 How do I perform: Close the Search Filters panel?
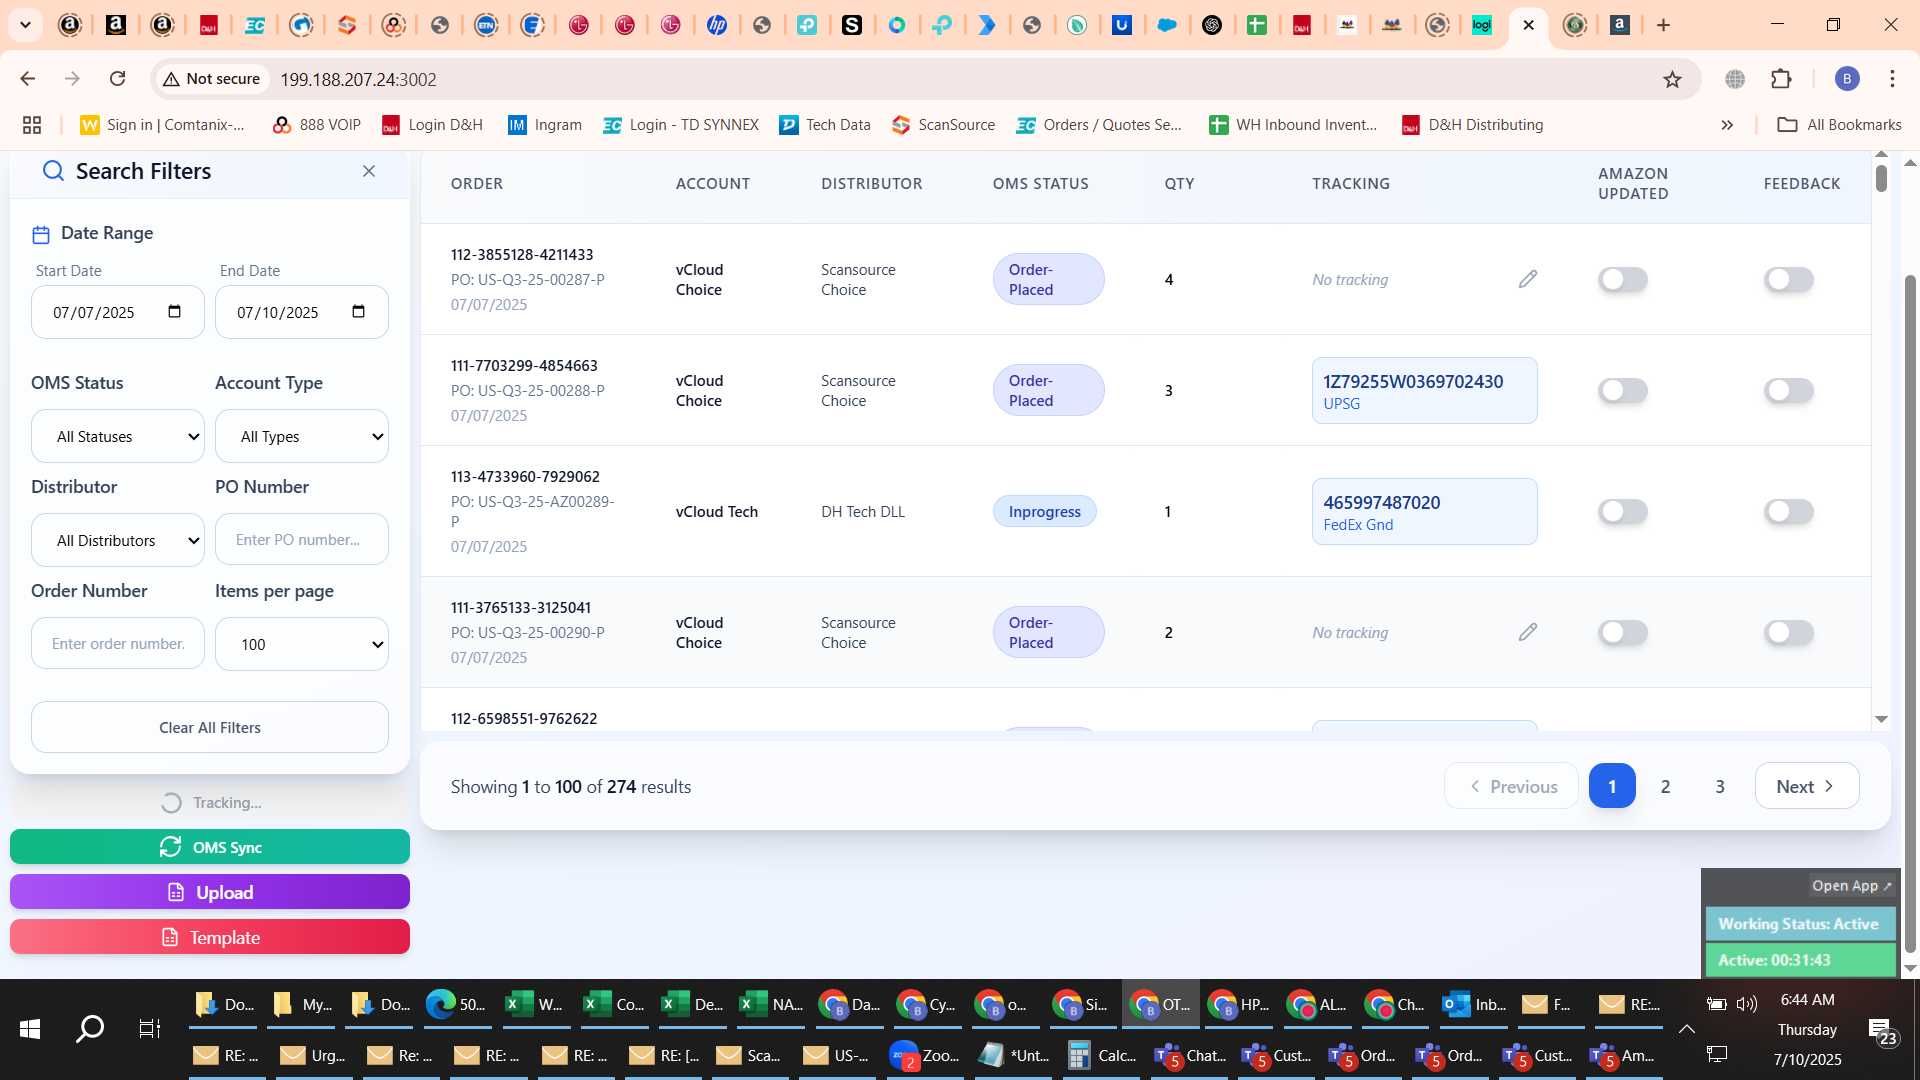369,171
